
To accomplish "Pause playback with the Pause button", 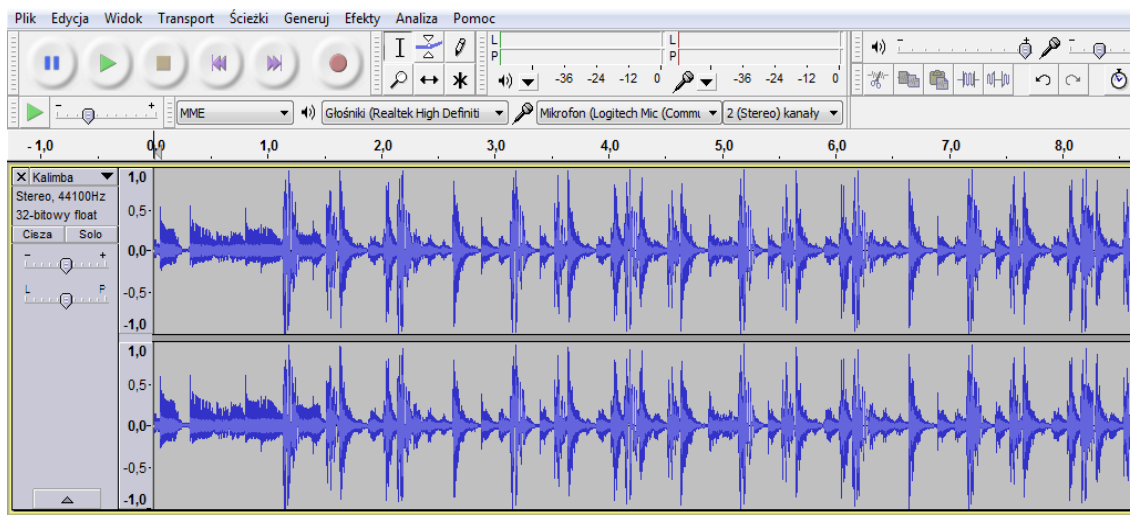I will [x=52, y=63].
